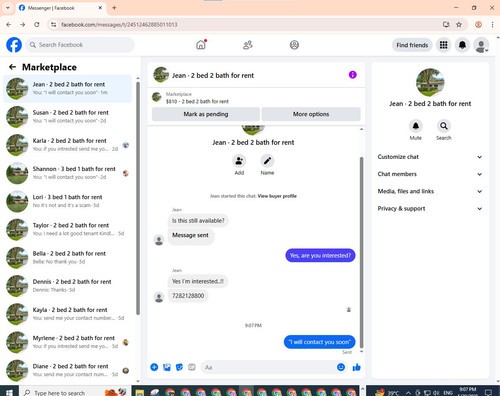Open the Groups icon in top navigation

pos(294,45)
